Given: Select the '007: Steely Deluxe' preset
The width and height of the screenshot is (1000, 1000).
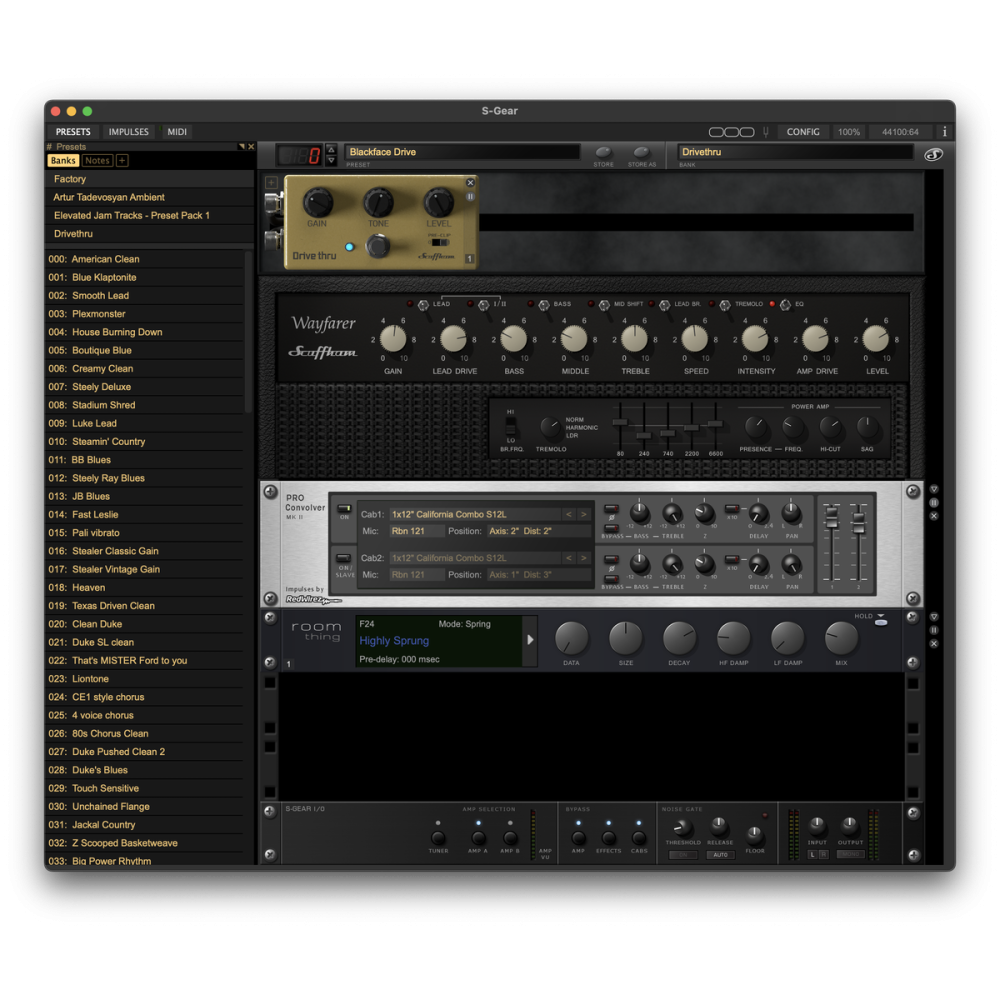Looking at the screenshot, I should [x=101, y=387].
